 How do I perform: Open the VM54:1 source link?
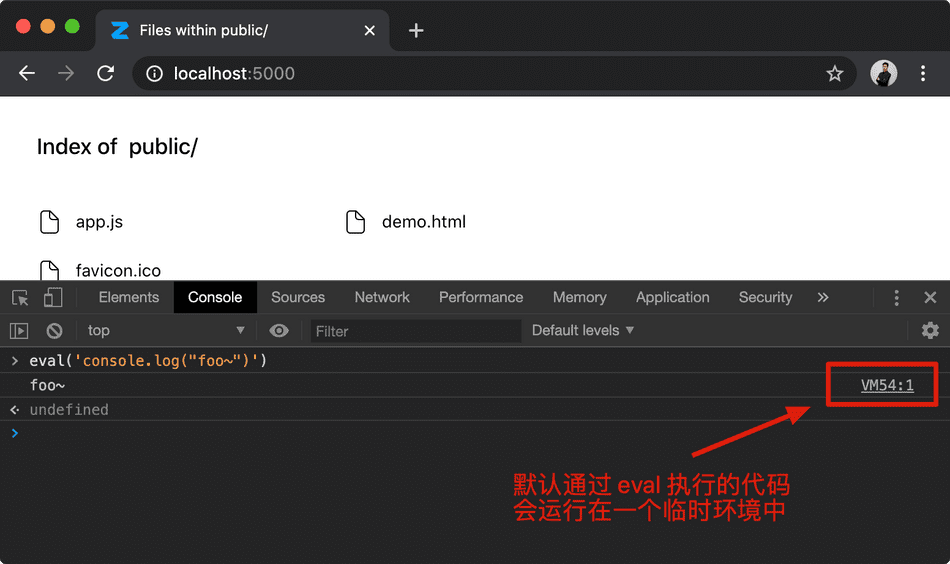click(887, 385)
